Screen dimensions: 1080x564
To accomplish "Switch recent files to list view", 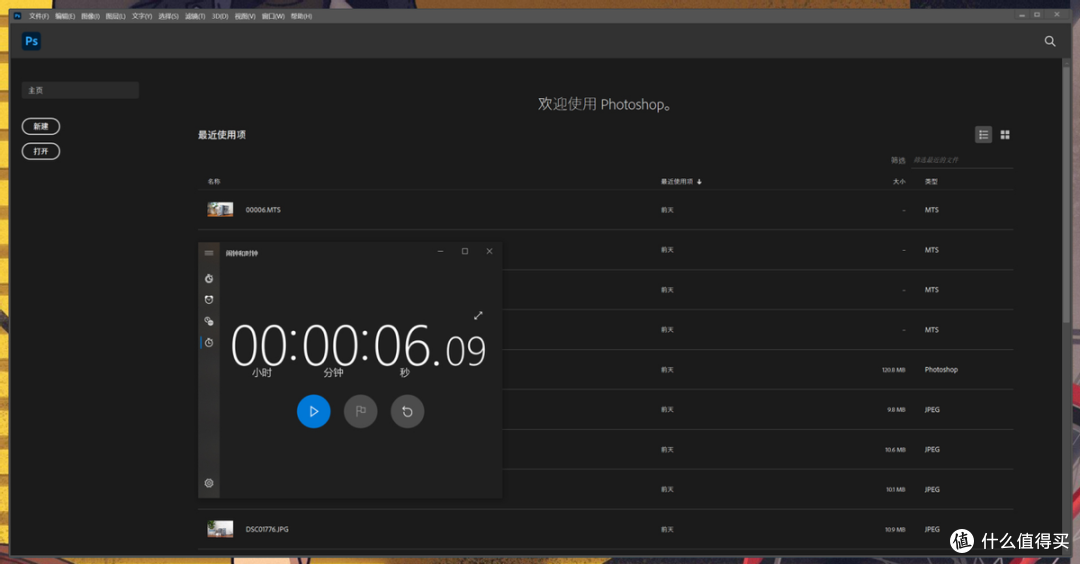I will click(x=984, y=135).
